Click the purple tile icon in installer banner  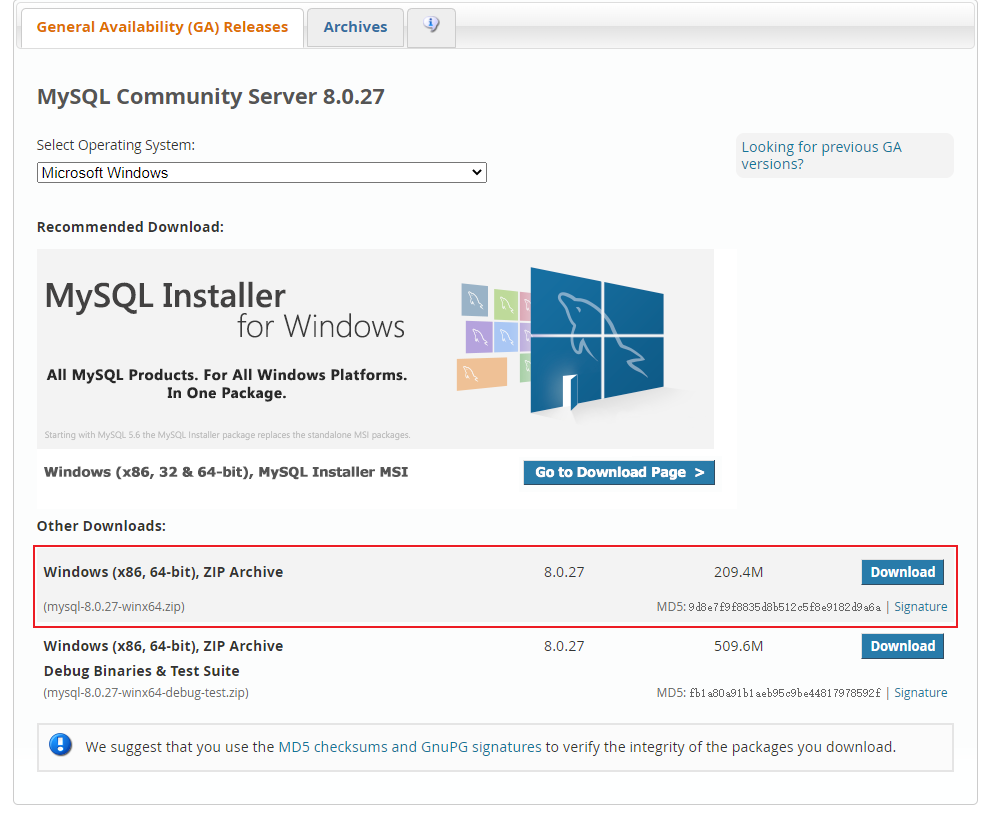click(479, 335)
